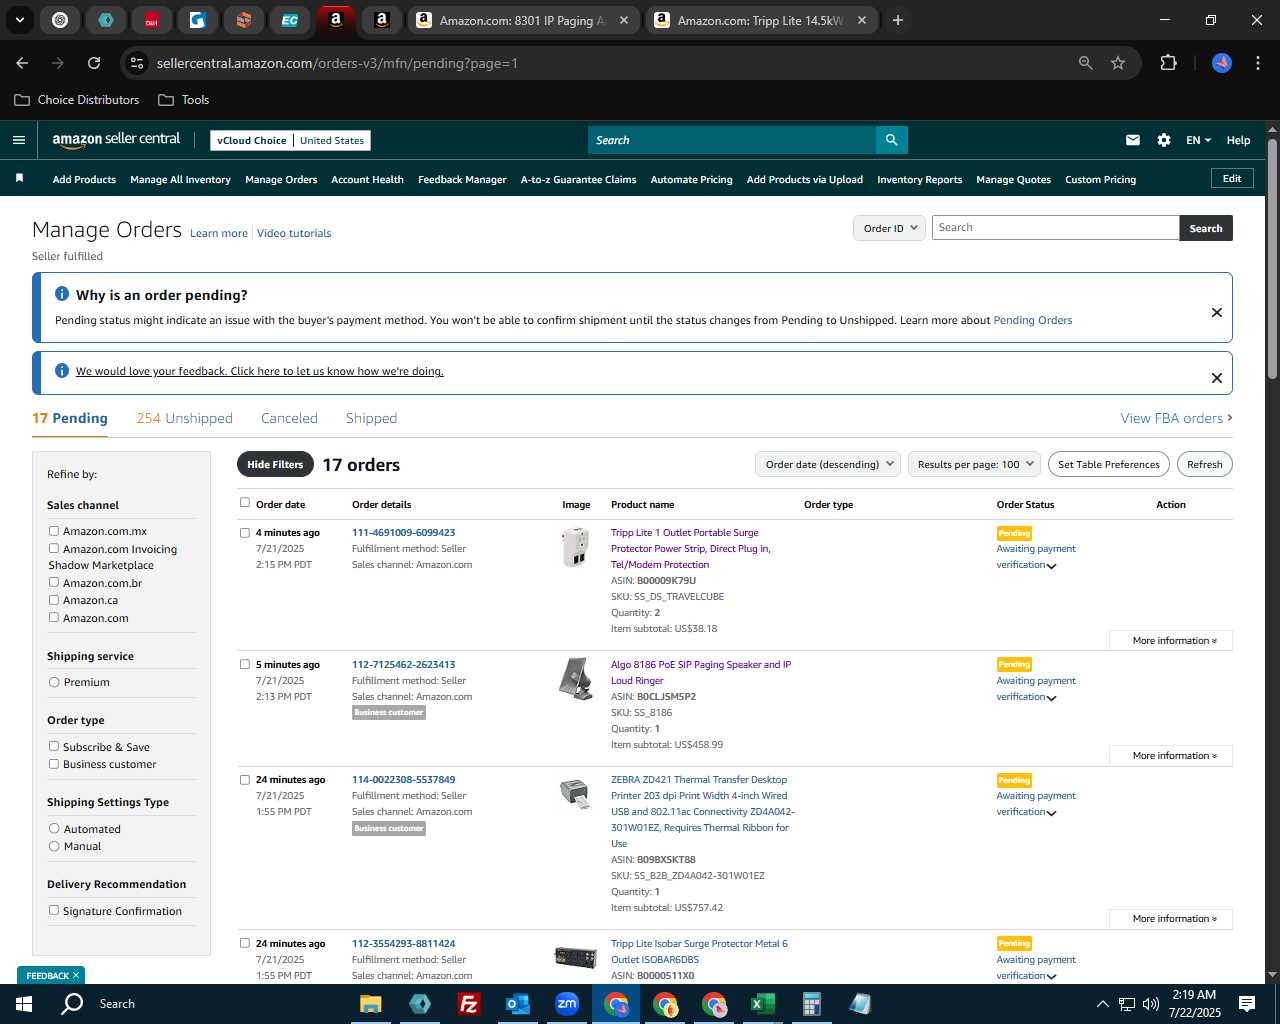Tick the select-all orders checkbox

245,503
